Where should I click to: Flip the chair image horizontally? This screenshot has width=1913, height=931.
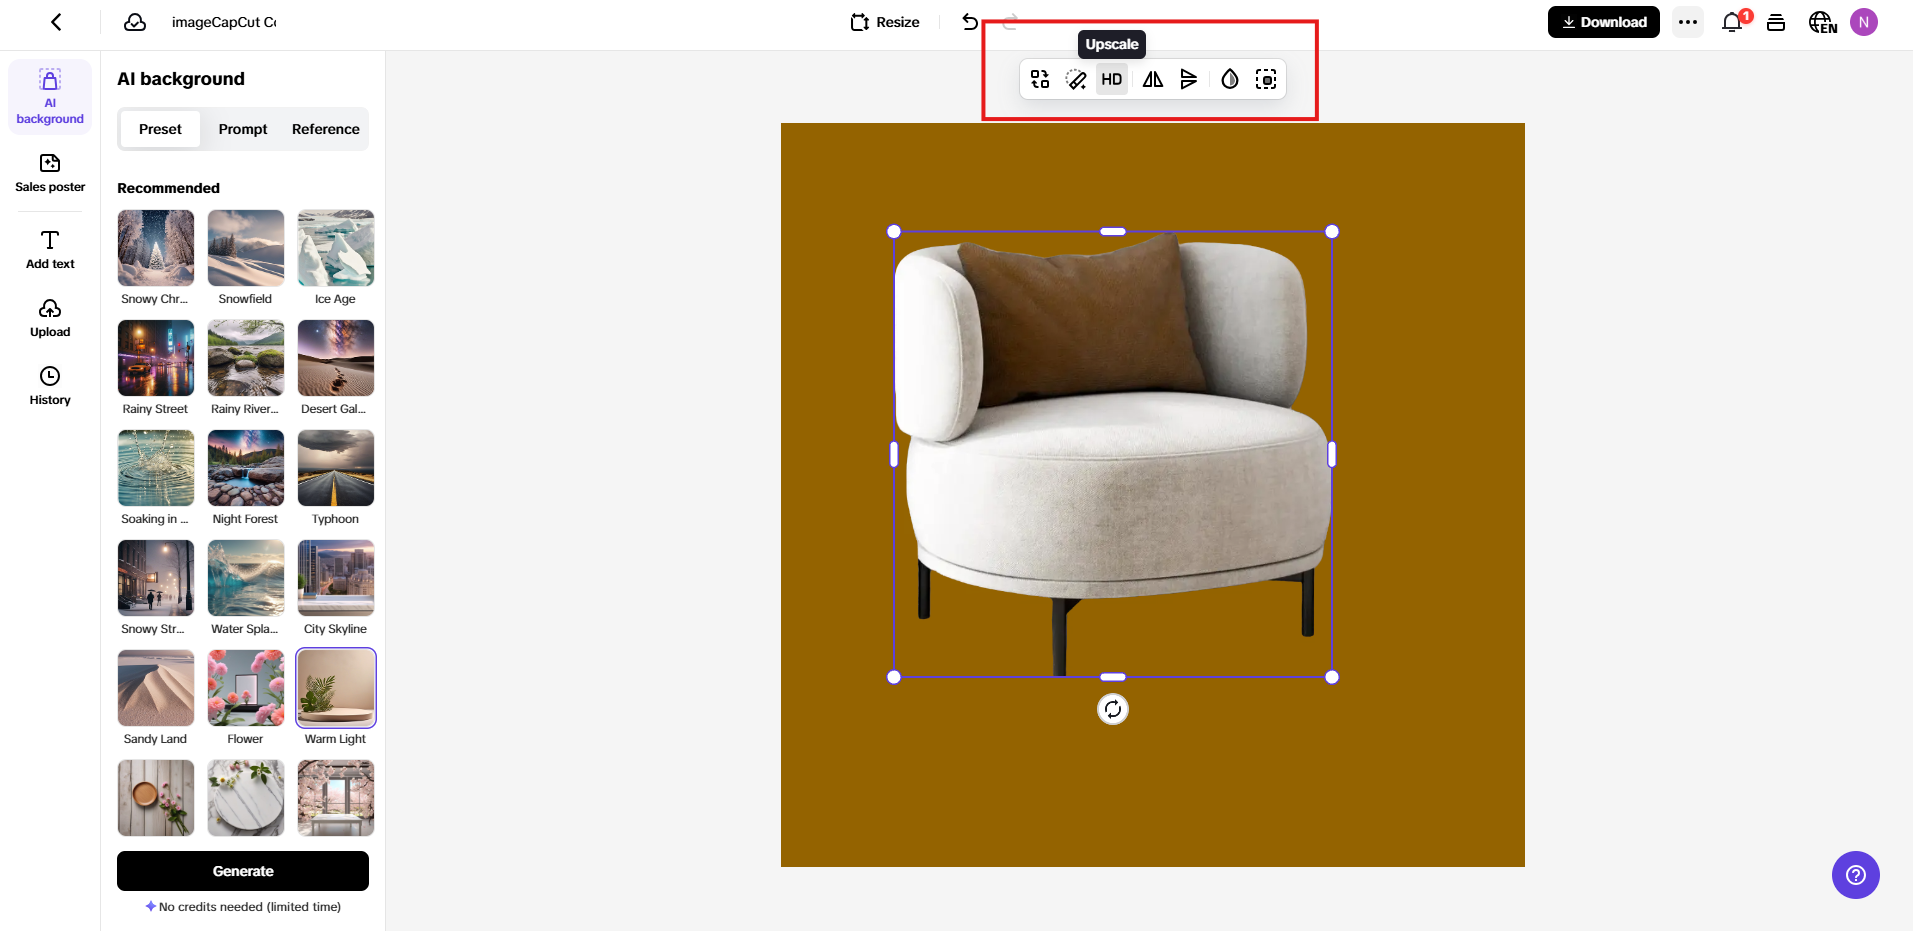pyautogui.click(x=1151, y=79)
